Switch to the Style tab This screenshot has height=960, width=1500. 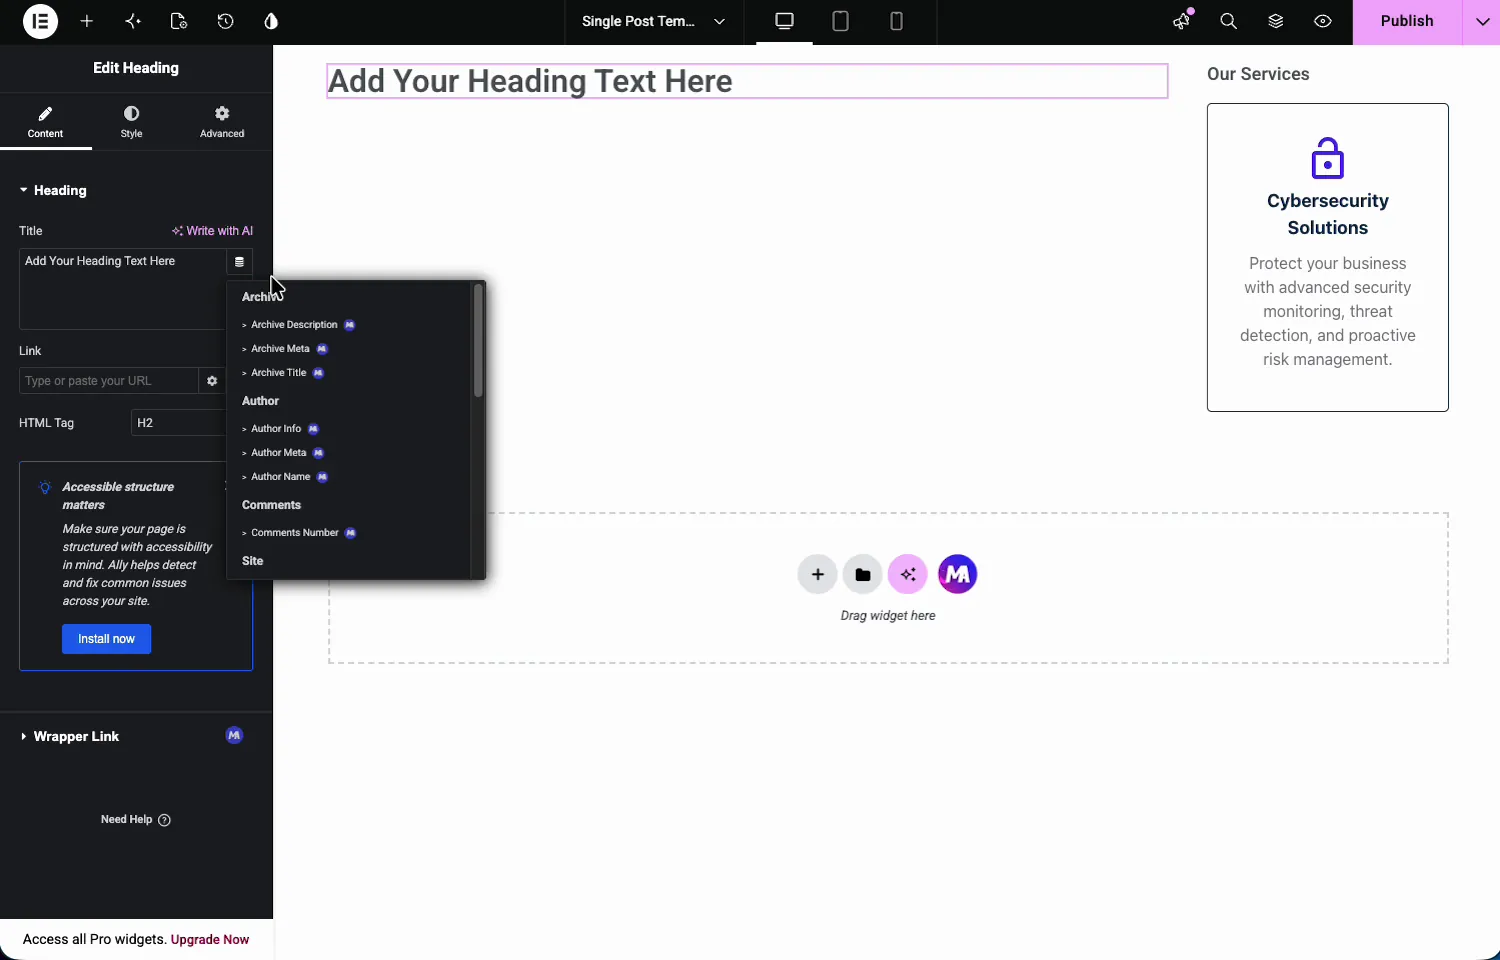click(x=132, y=122)
